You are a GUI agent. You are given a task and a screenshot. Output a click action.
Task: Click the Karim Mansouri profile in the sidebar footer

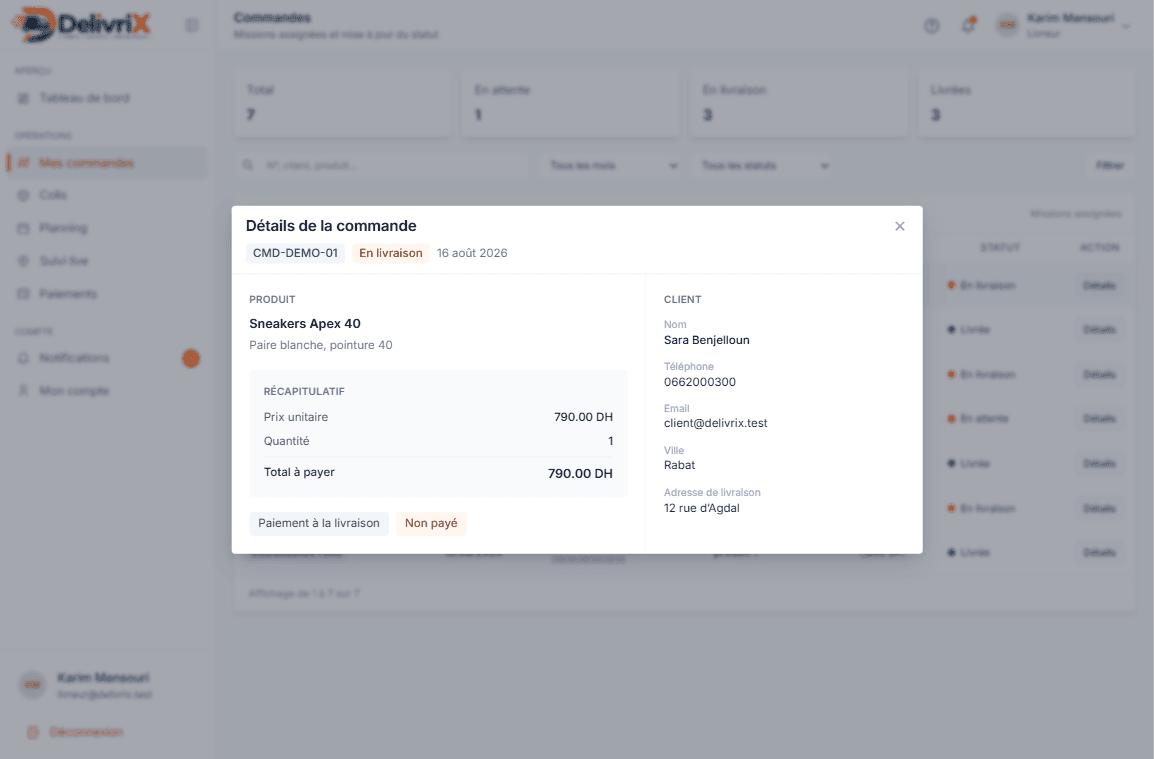tap(87, 685)
